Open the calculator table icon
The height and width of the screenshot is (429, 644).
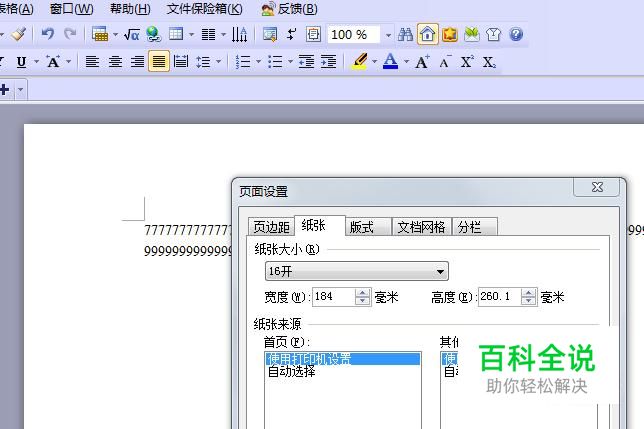coord(100,34)
